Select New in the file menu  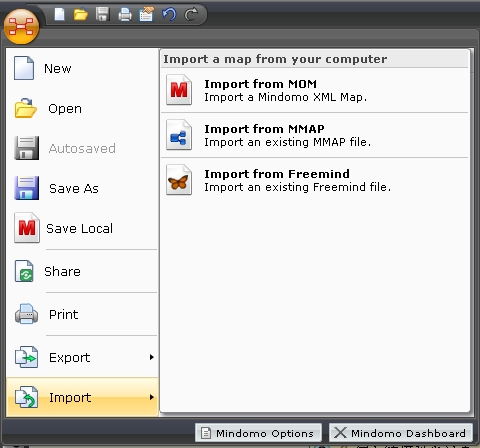[x=82, y=68]
